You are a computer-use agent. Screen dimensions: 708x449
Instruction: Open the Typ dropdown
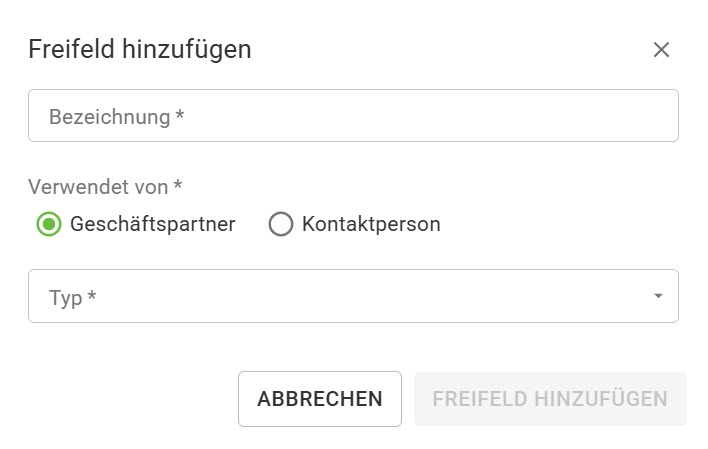point(353,296)
